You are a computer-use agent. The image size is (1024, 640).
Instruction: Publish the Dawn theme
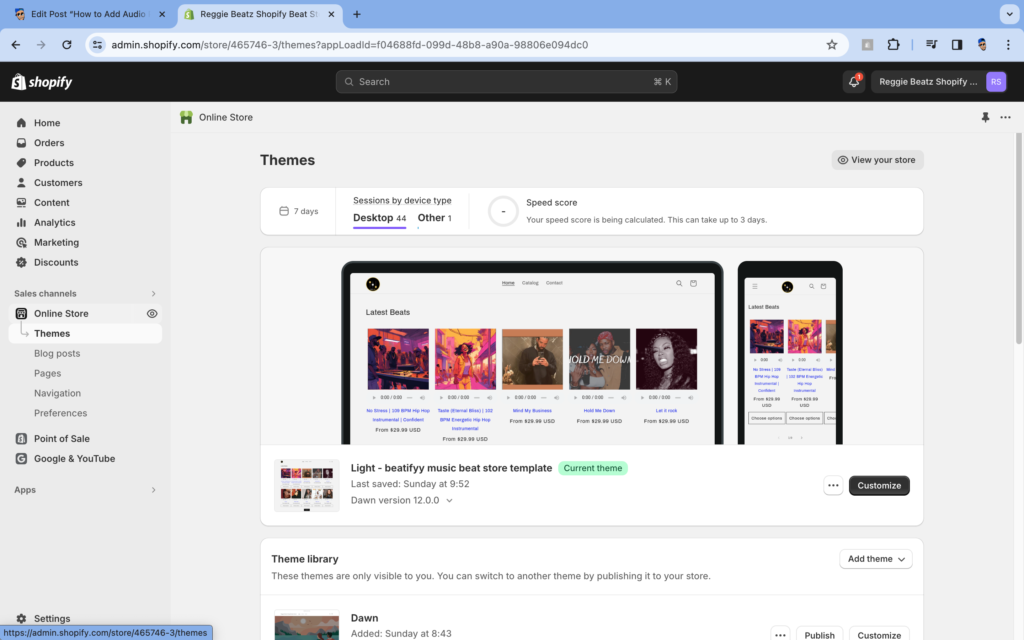click(x=819, y=634)
